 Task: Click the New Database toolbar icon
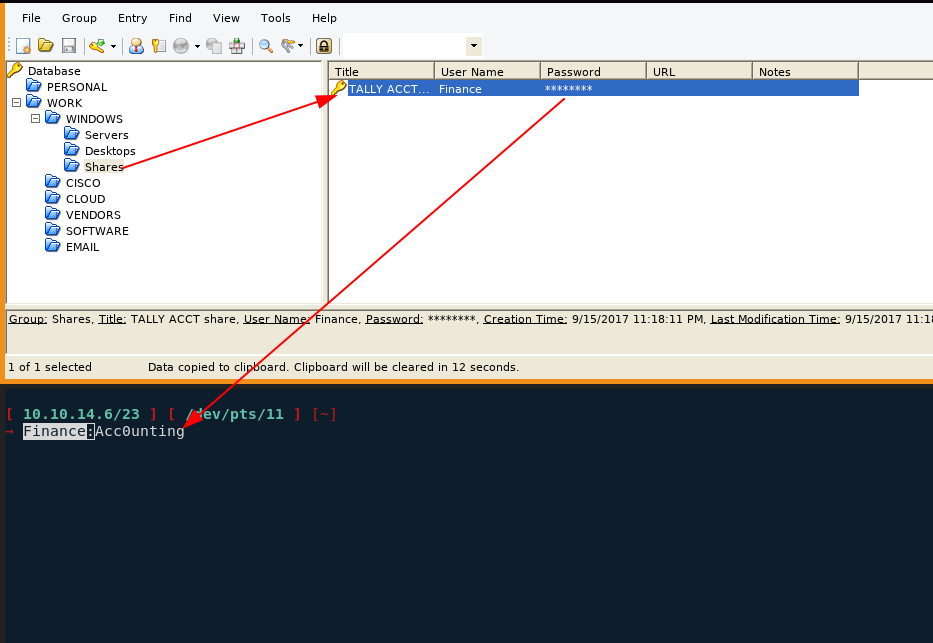23,46
